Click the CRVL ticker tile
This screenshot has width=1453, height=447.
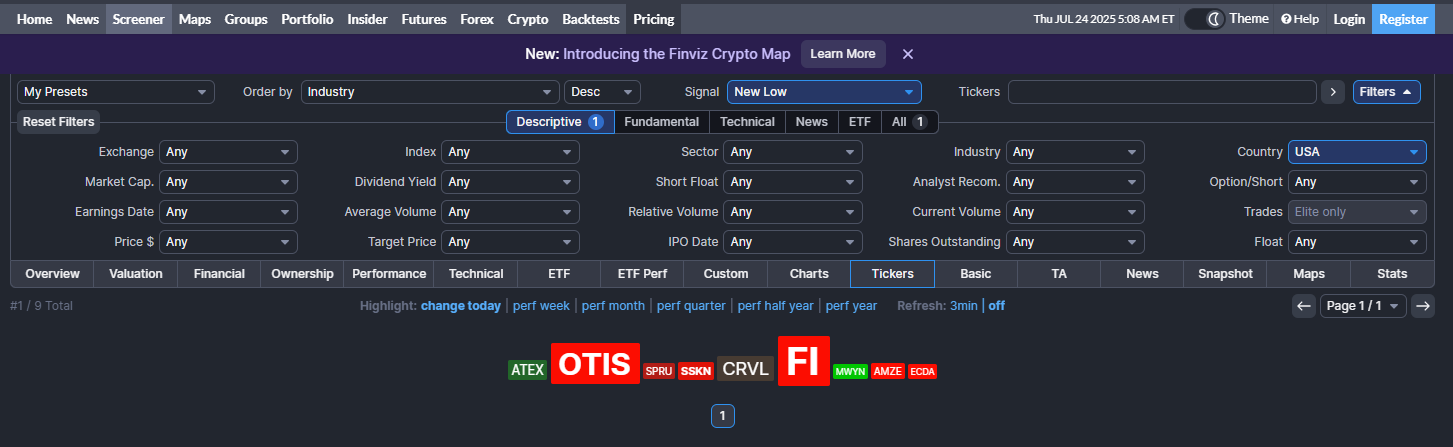[745, 369]
